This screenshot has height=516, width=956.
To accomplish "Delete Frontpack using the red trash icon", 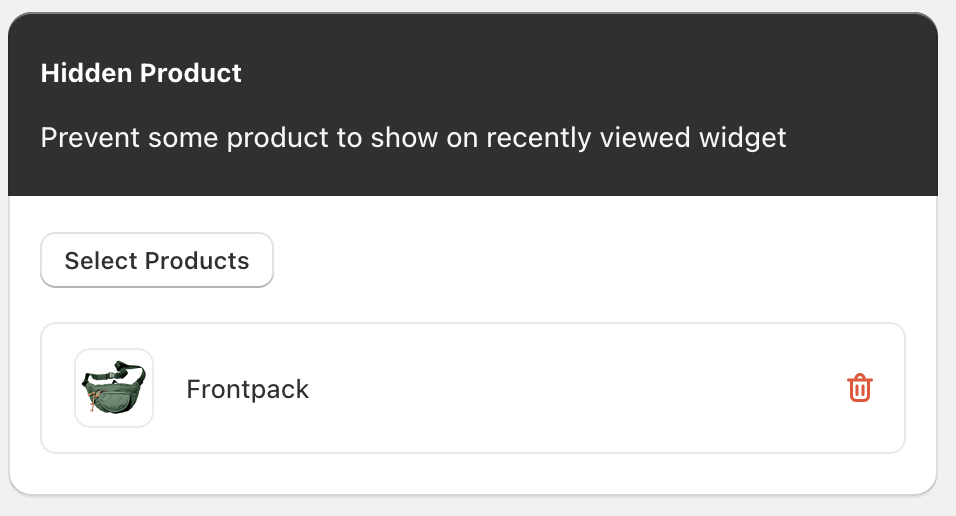I will click(860, 388).
